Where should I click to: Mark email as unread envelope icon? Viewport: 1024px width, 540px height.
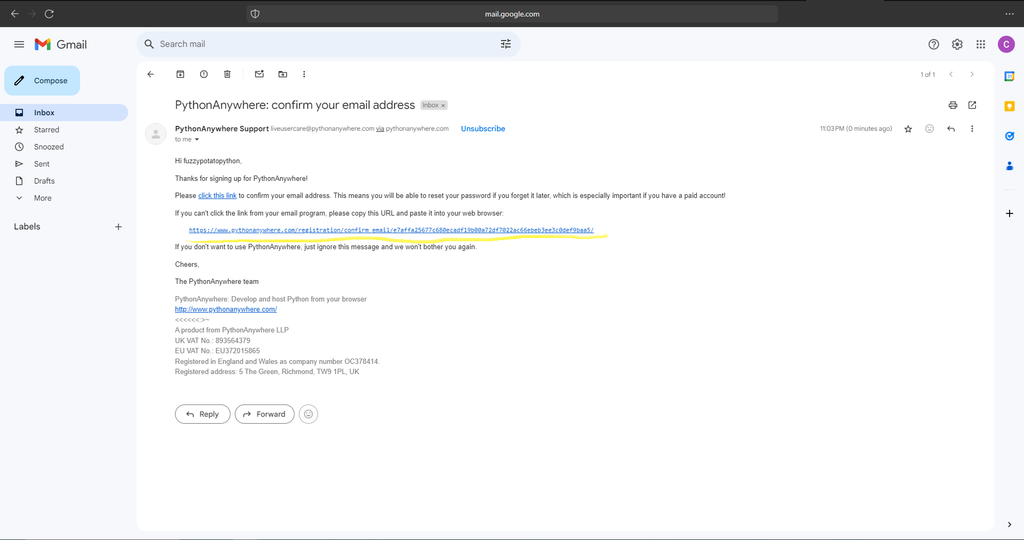pyautogui.click(x=259, y=74)
